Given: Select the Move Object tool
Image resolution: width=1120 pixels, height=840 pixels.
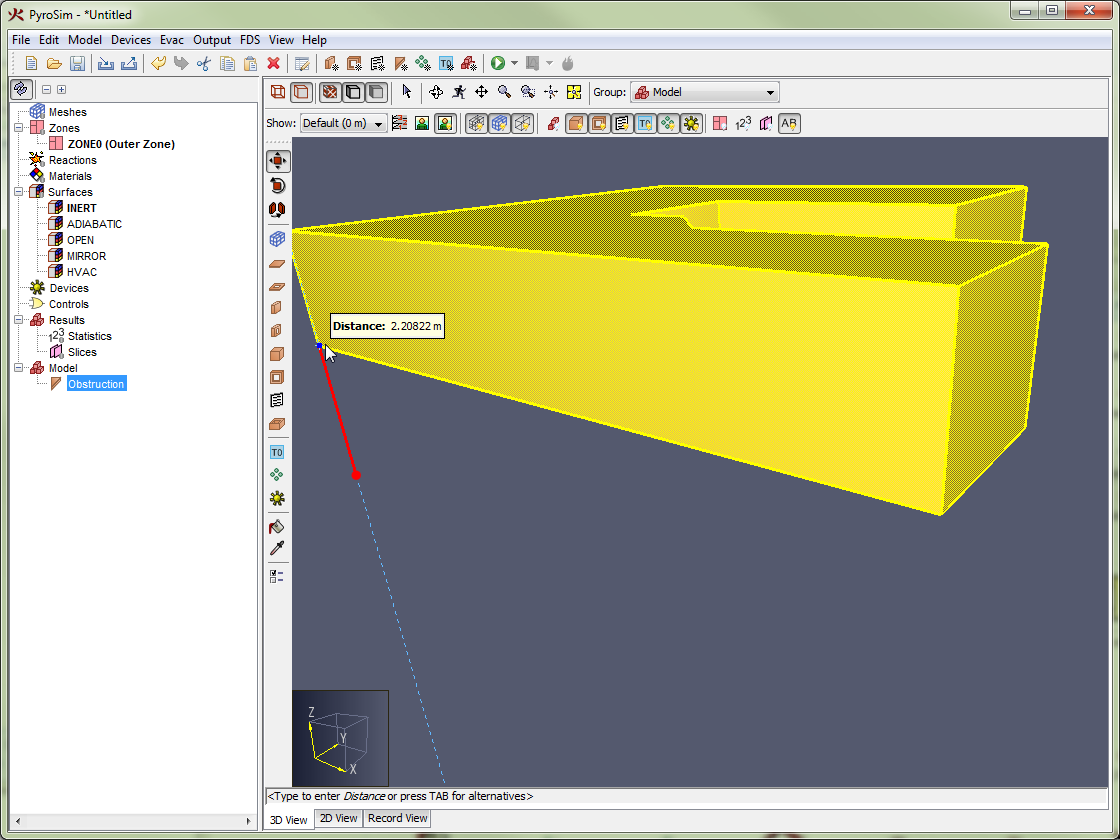Looking at the screenshot, I should coord(278,161).
